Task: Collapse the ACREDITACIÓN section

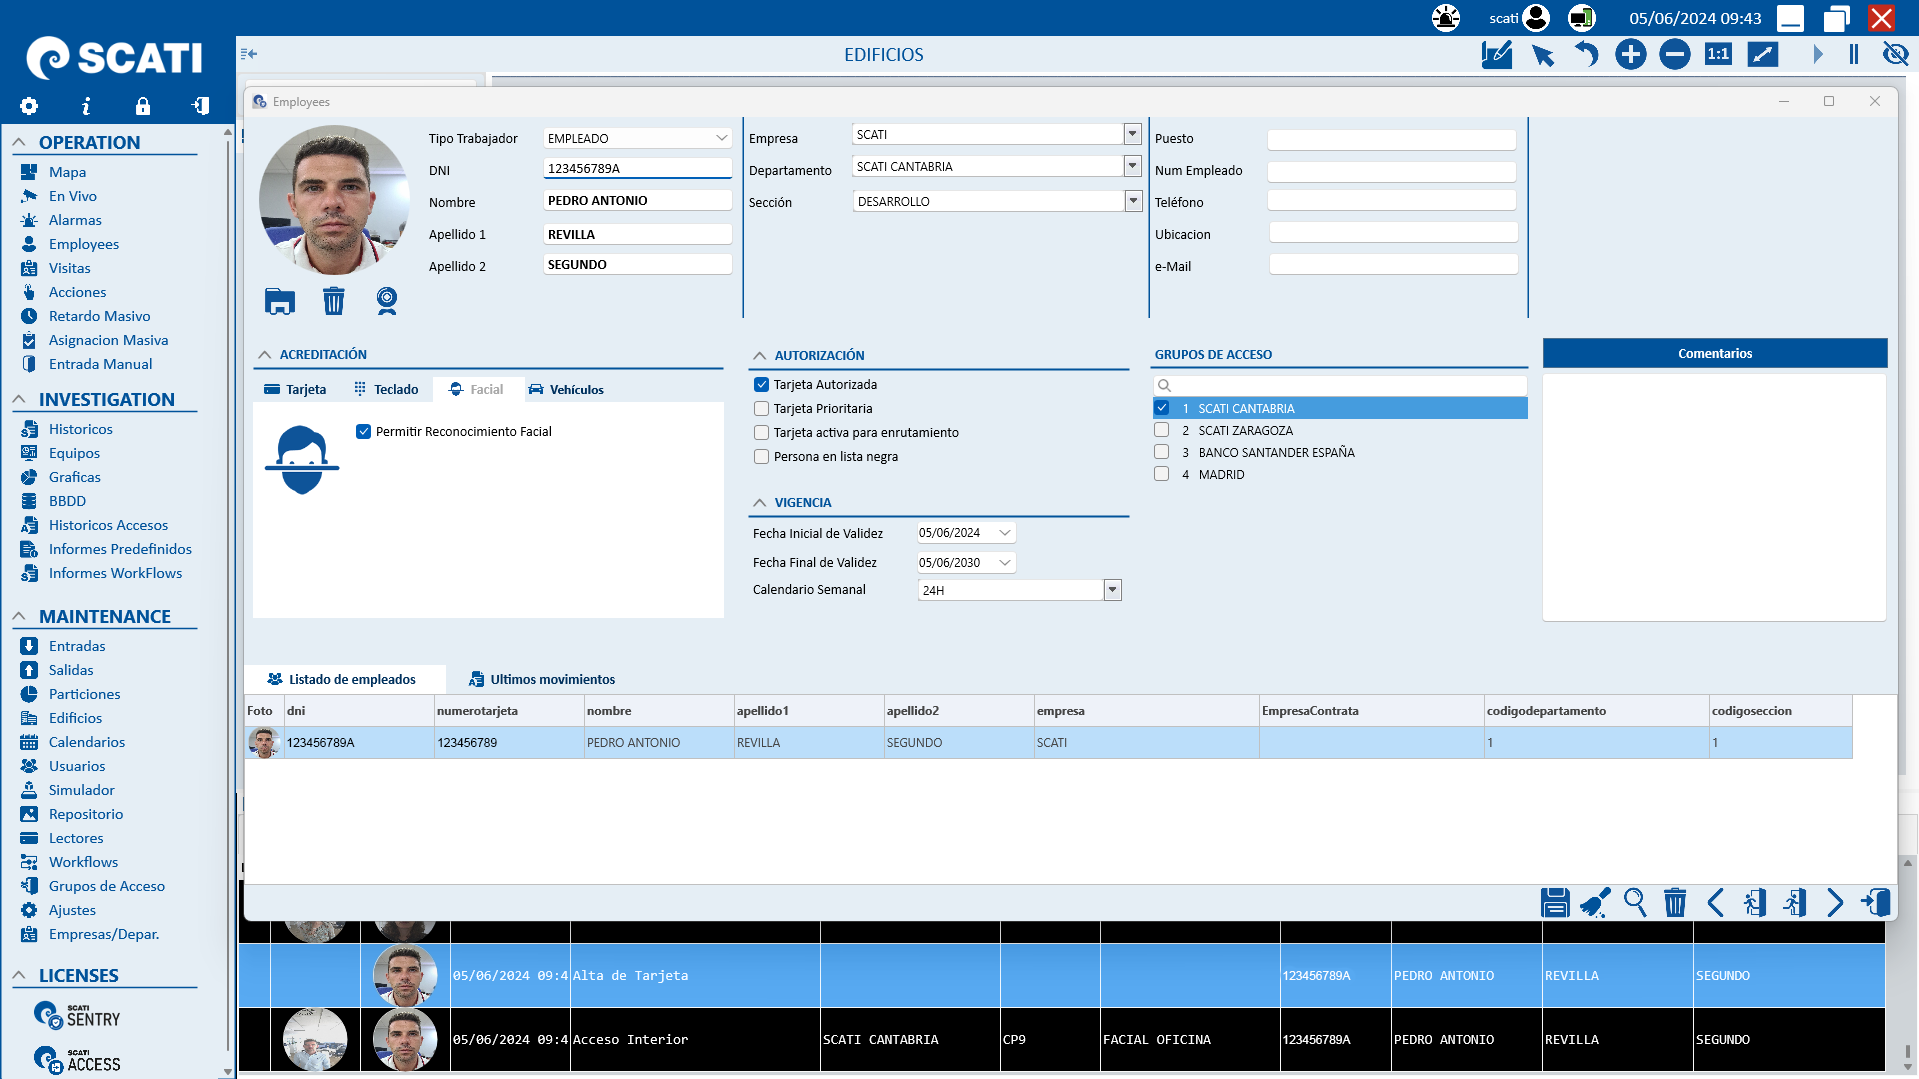Action: tap(265, 355)
